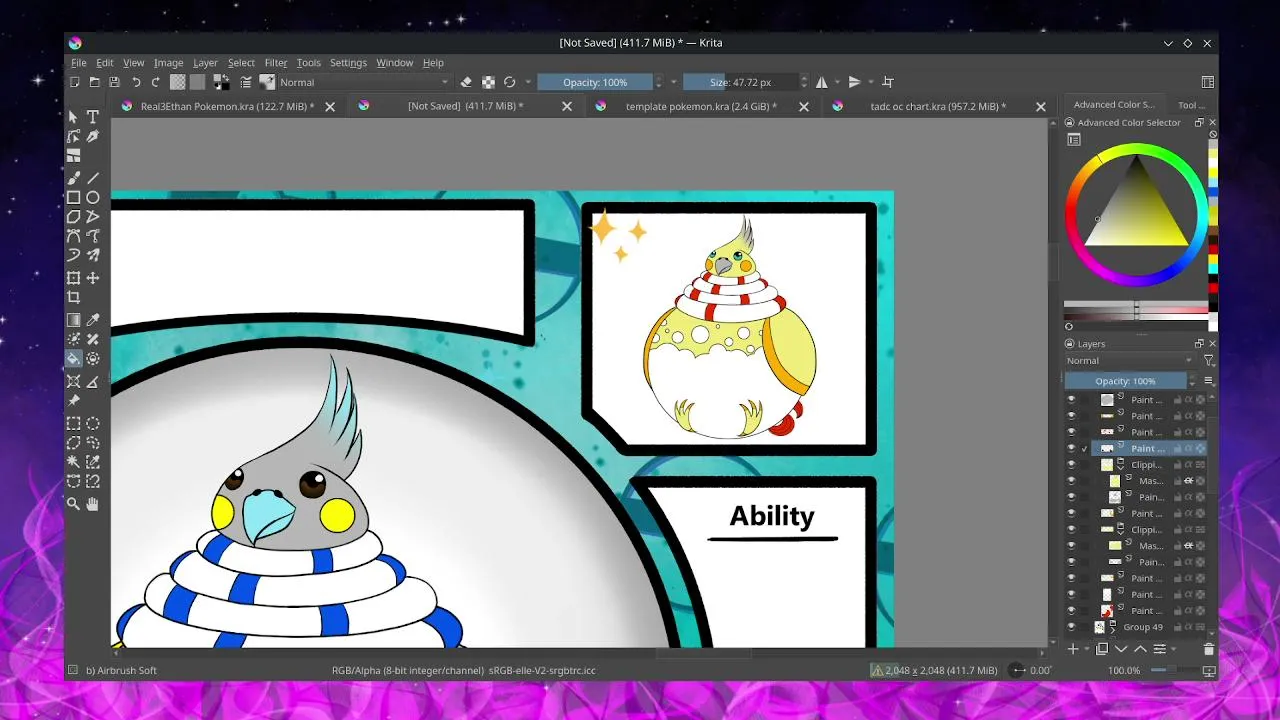The height and width of the screenshot is (720, 1280).
Task: Activate the Zoom magnifier tool
Action: 73,504
